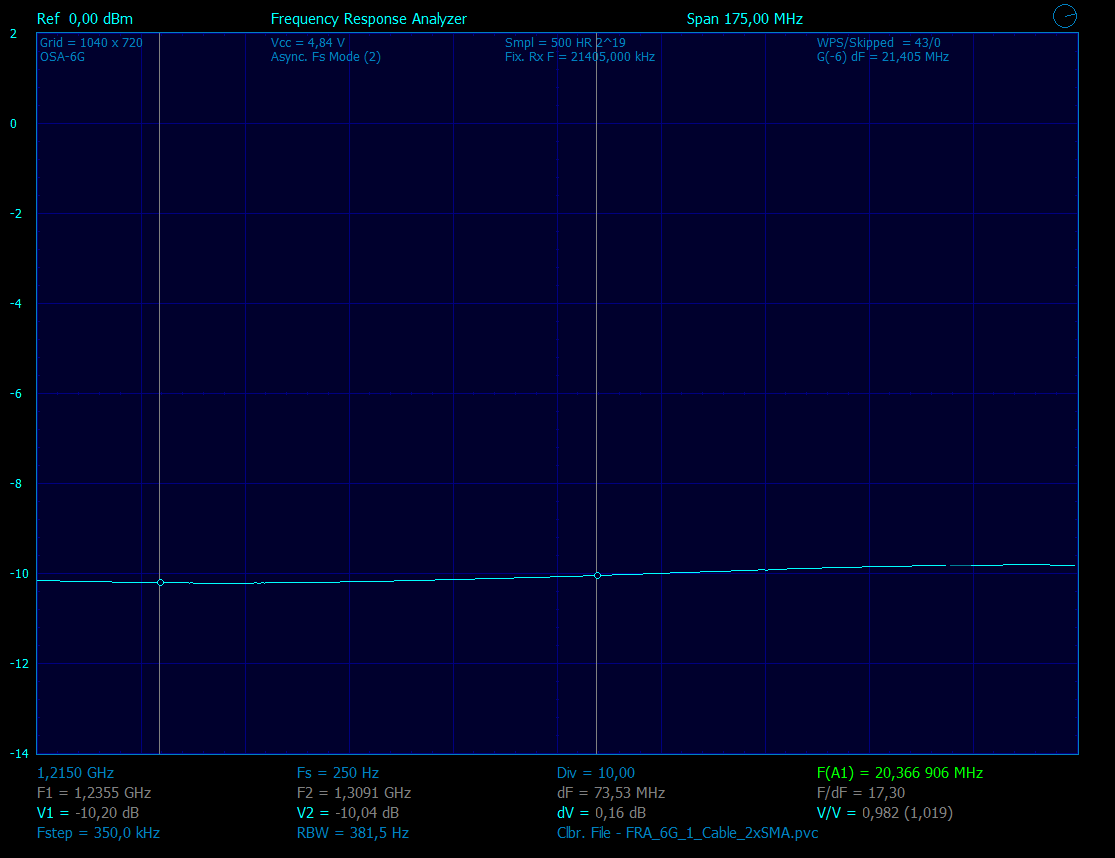Select the right marker point on the trace
Screen dimensions: 1115x858
(597, 575)
